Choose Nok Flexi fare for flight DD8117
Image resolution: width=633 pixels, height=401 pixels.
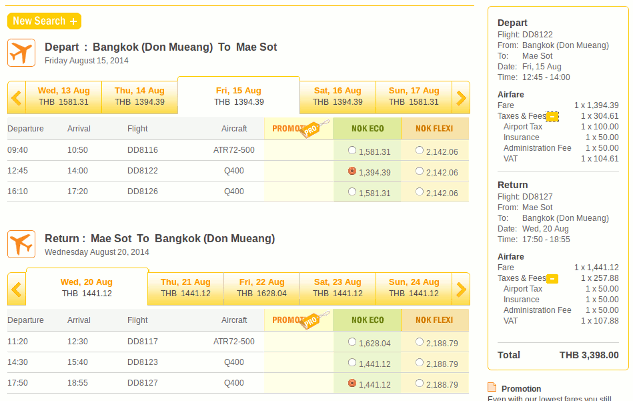click(419, 342)
